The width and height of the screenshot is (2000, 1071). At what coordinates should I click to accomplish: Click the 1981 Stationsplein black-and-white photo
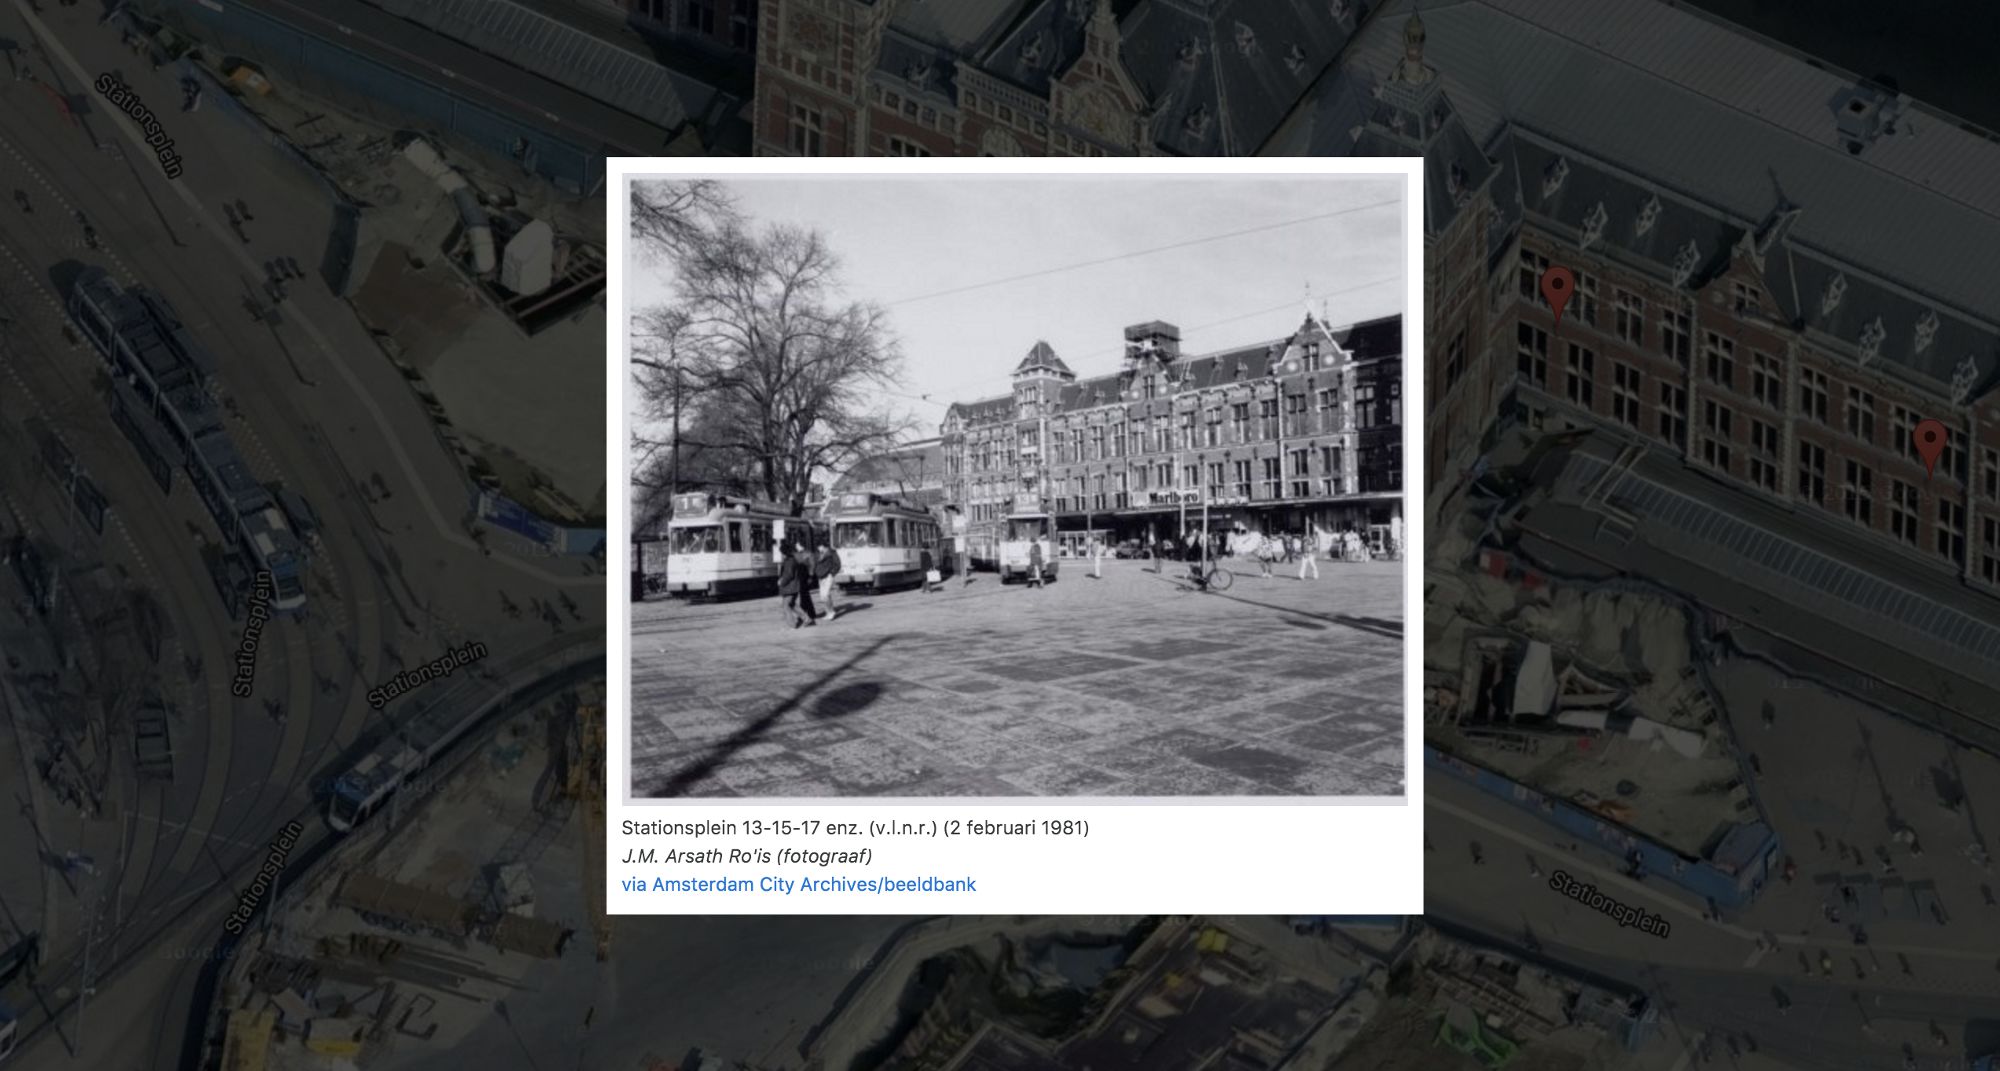(x=1015, y=489)
